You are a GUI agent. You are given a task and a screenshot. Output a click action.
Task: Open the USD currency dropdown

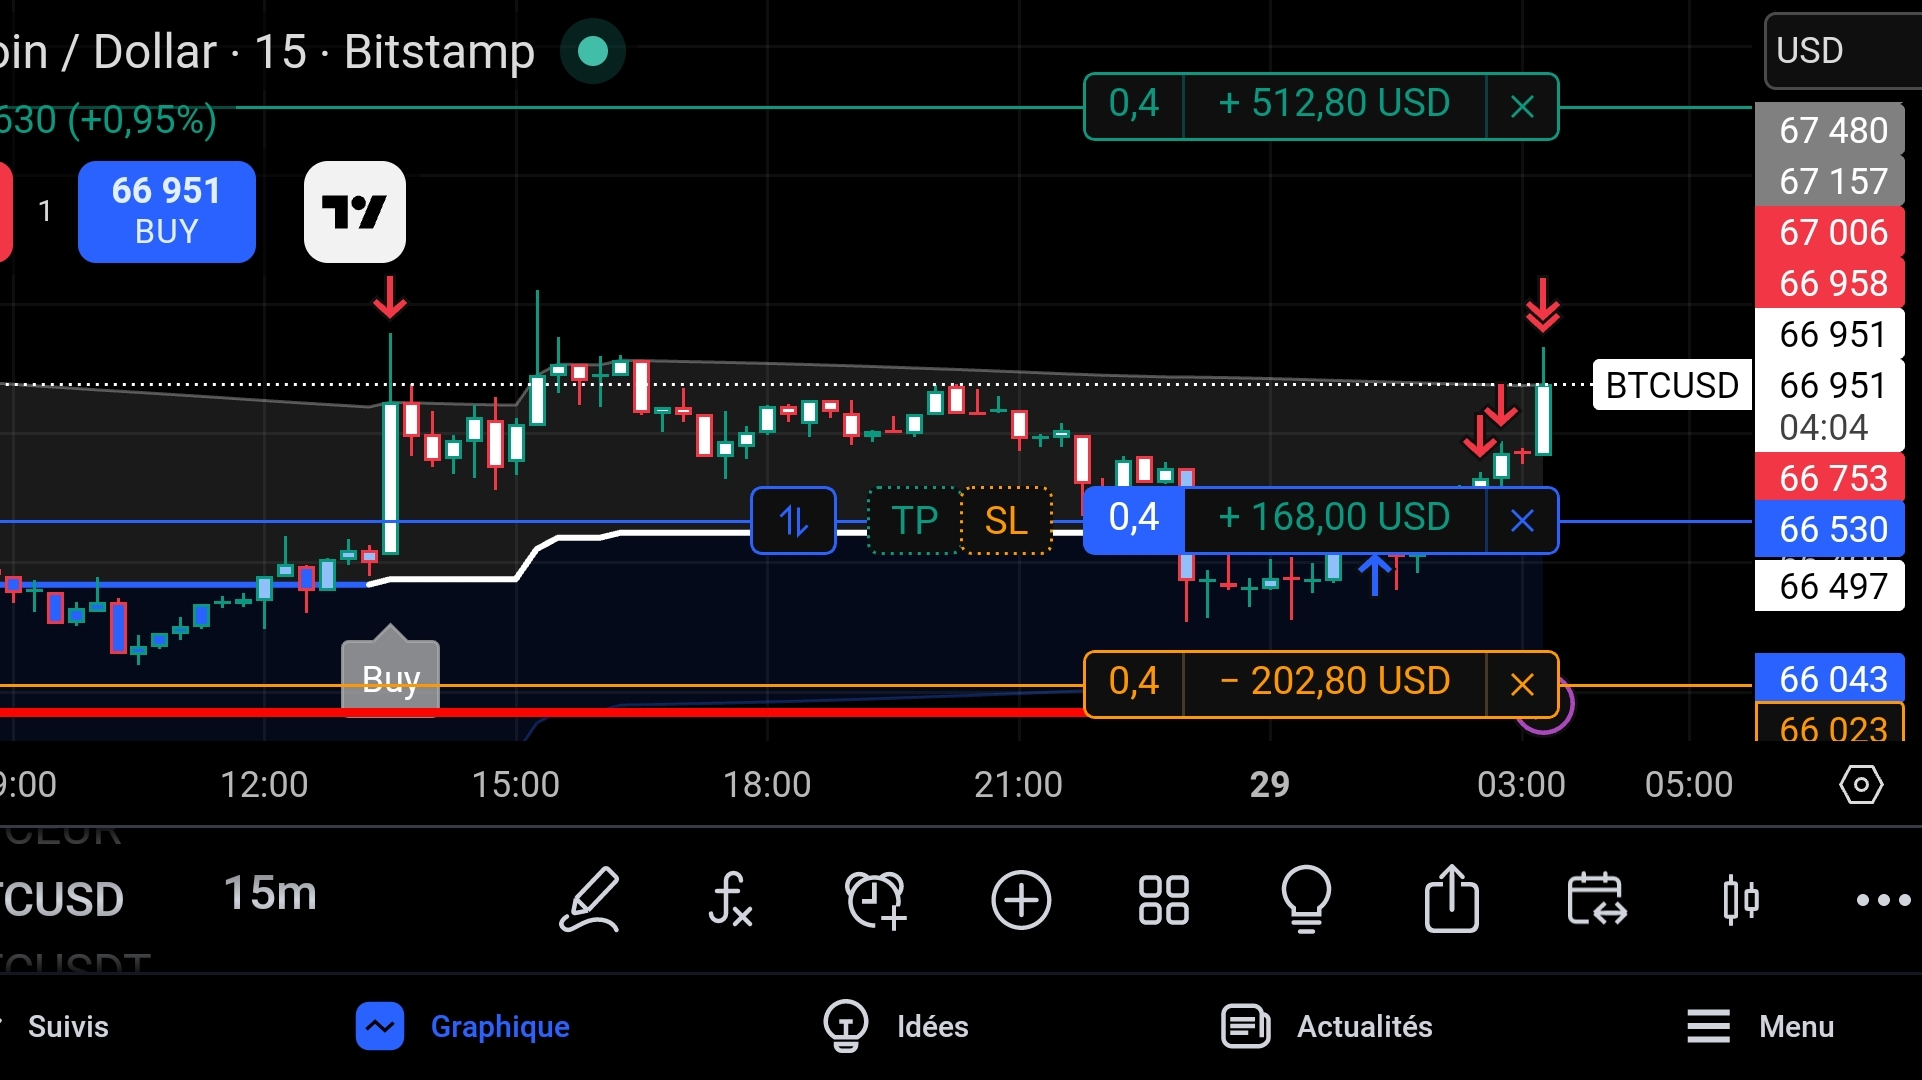pyautogui.click(x=1840, y=51)
